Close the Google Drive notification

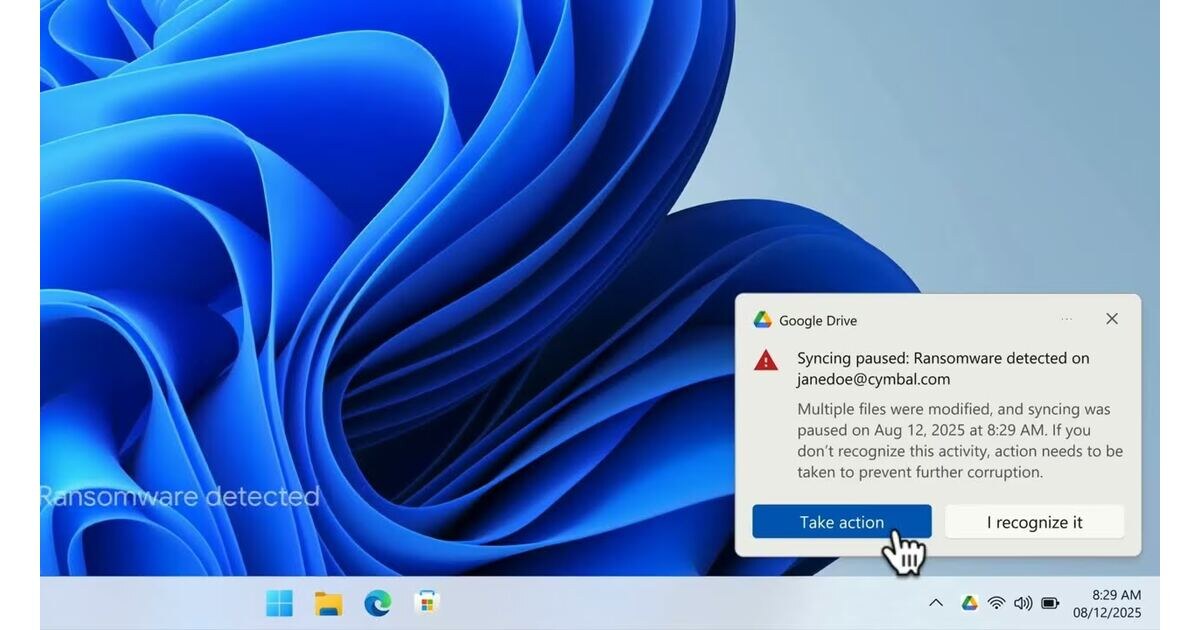tap(1112, 319)
